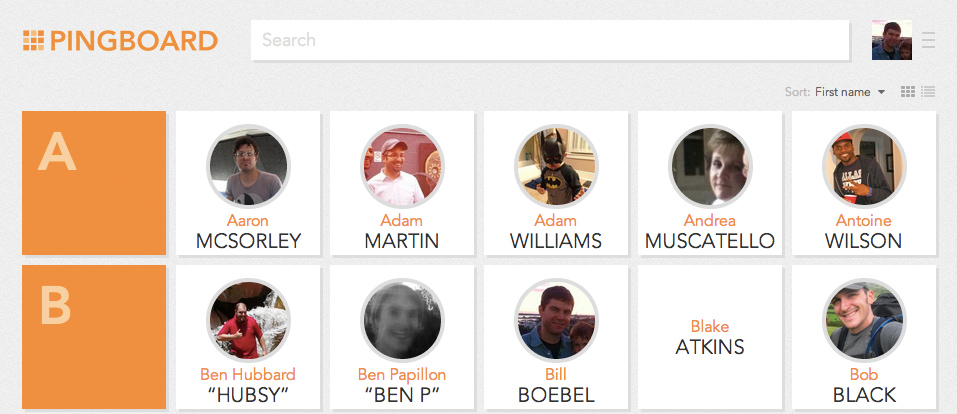
Task: Open Andrea Muscatello's profile photo
Action: pyautogui.click(x=710, y=166)
